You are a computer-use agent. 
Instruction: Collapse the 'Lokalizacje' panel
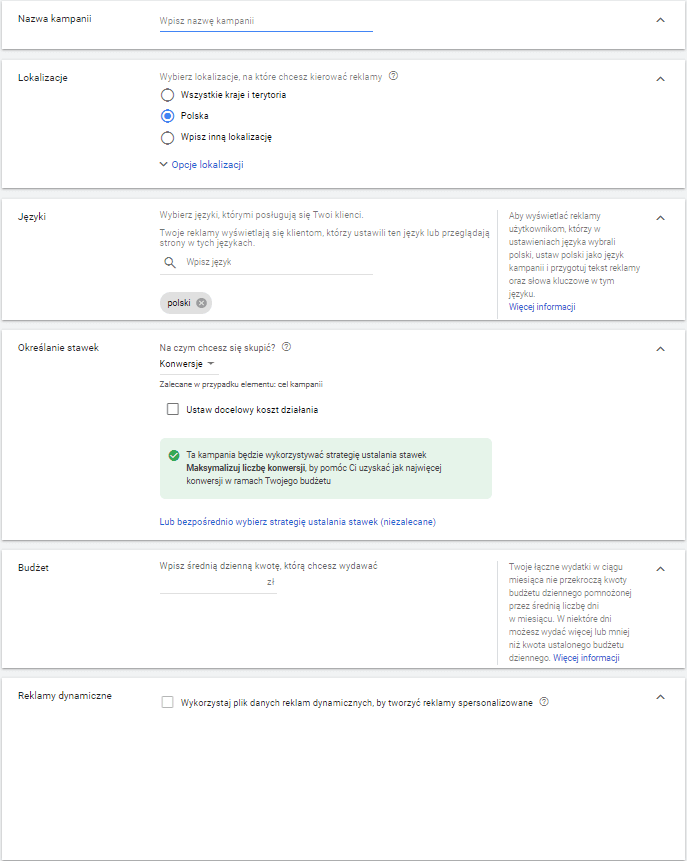pyautogui.click(x=660, y=78)
